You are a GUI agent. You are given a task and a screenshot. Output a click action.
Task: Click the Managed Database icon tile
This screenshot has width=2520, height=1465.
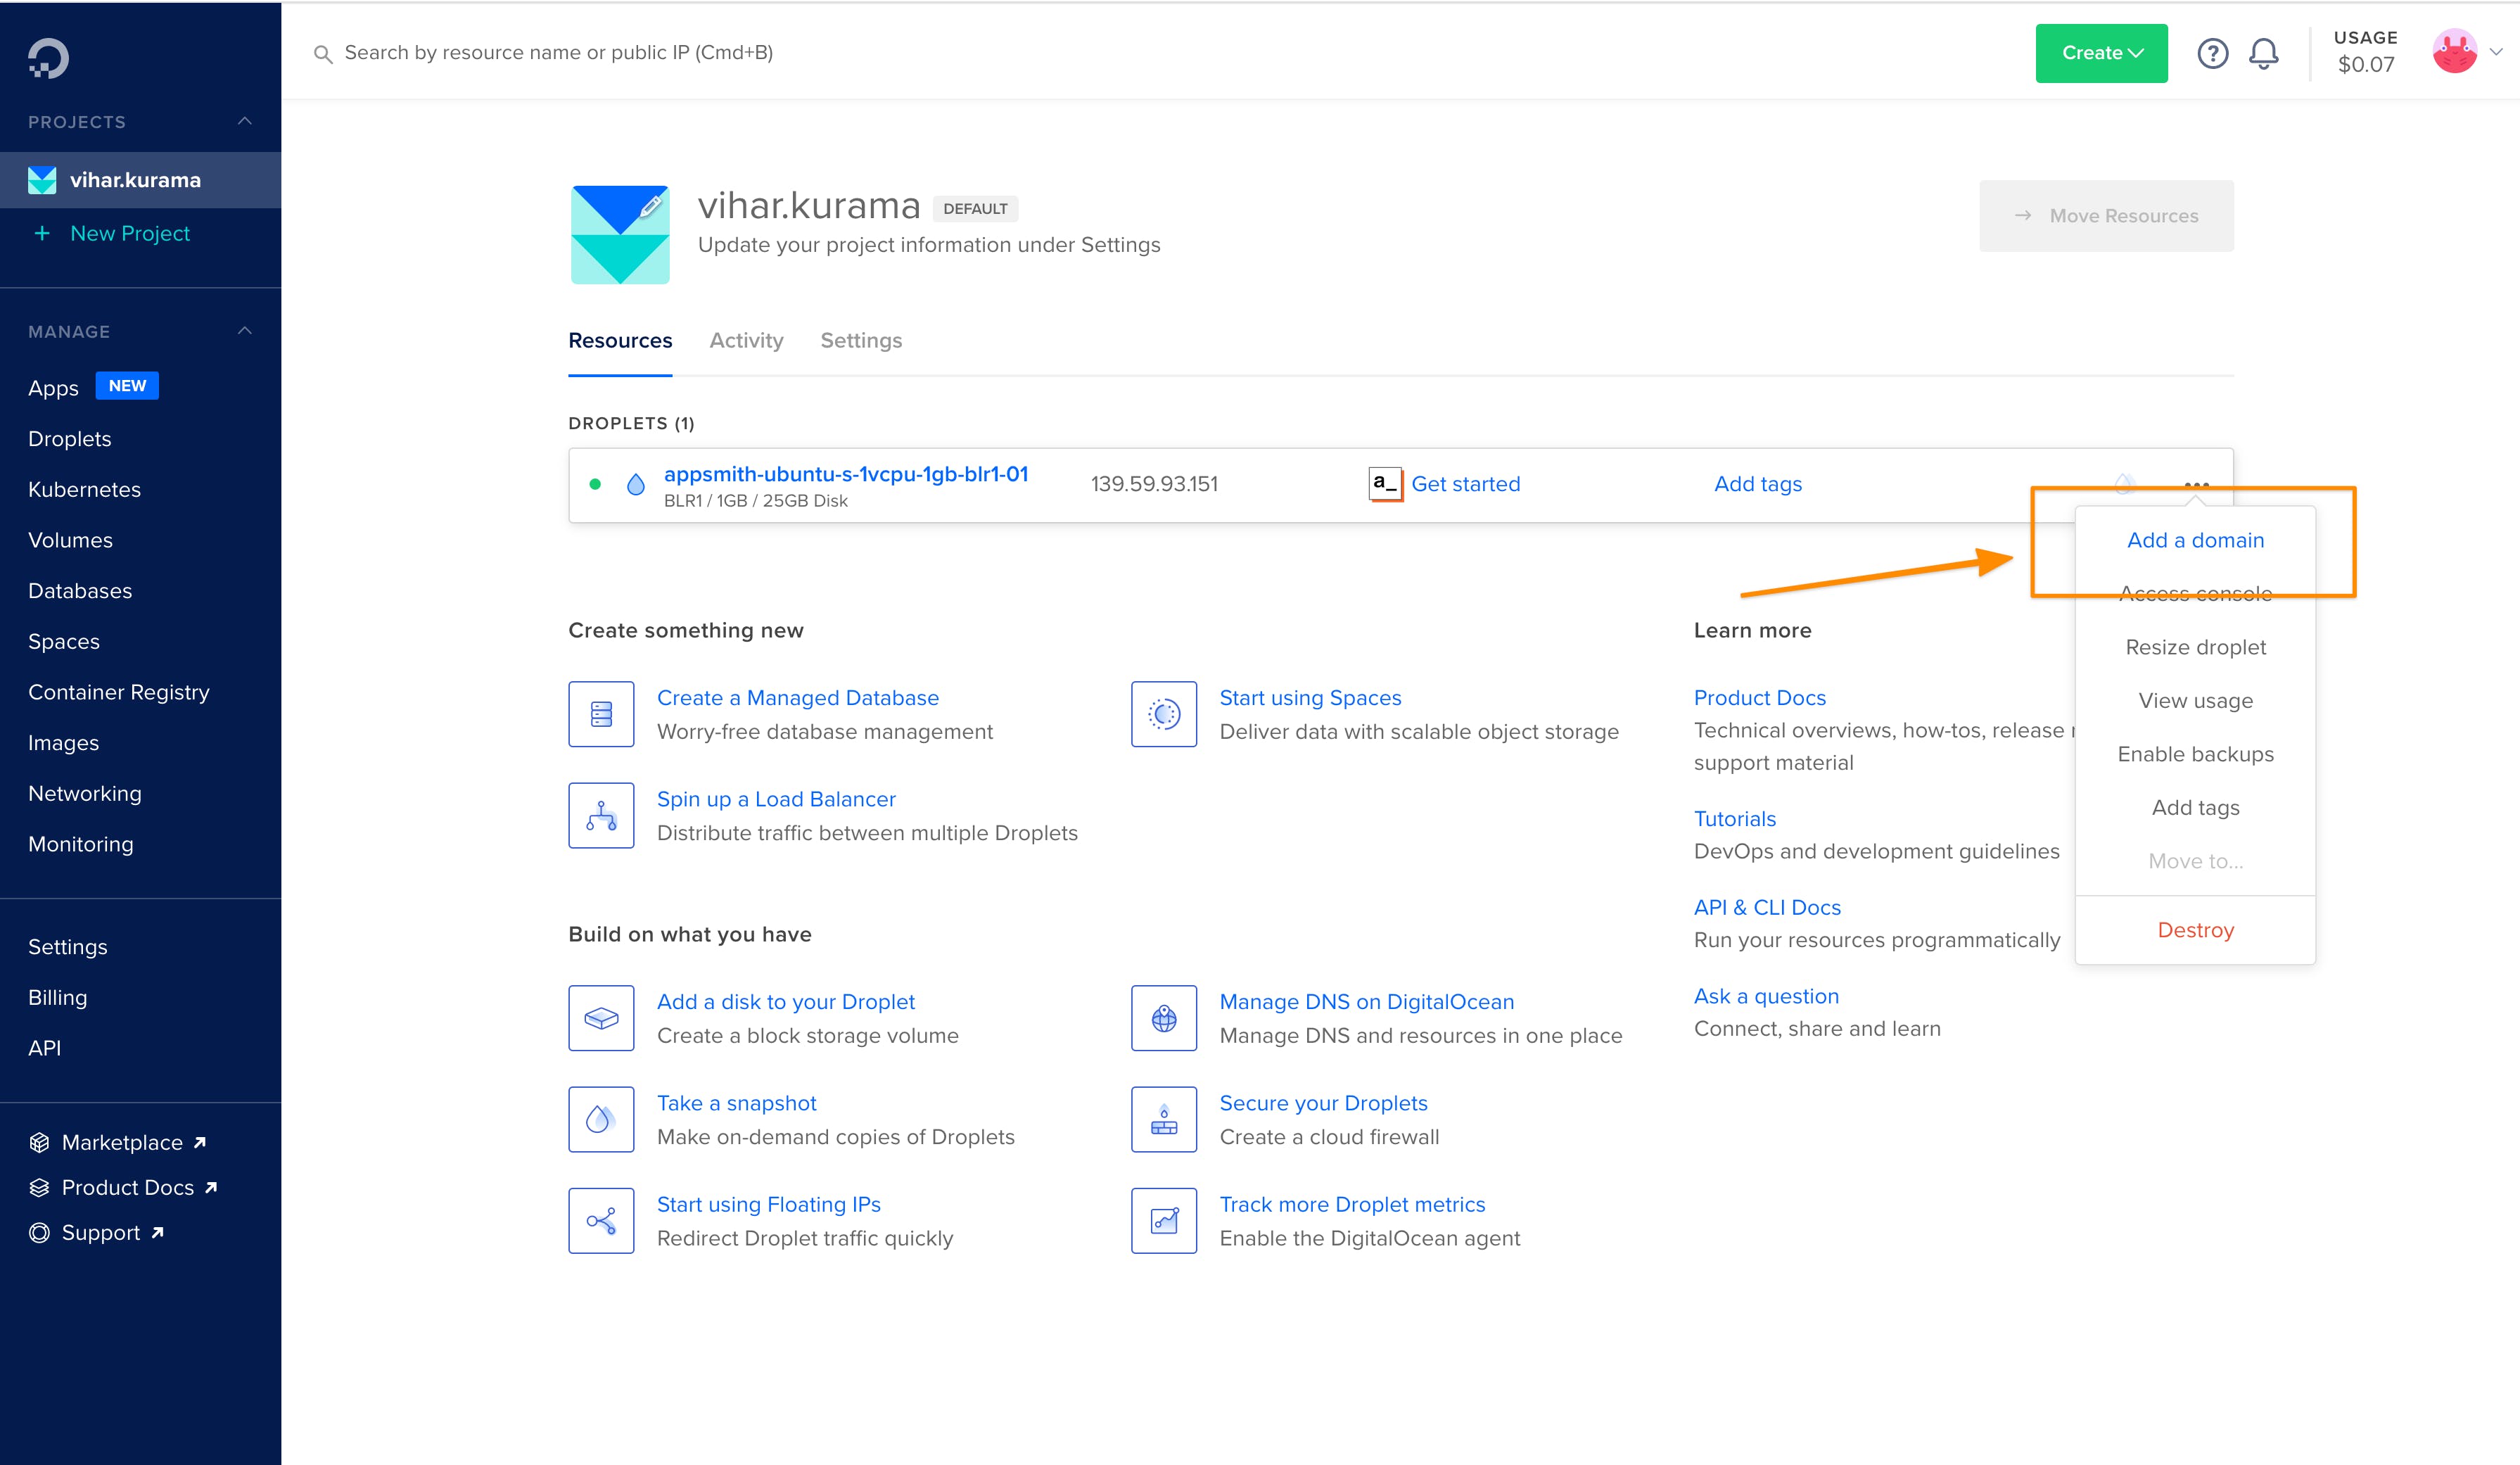tap(601, 714)
